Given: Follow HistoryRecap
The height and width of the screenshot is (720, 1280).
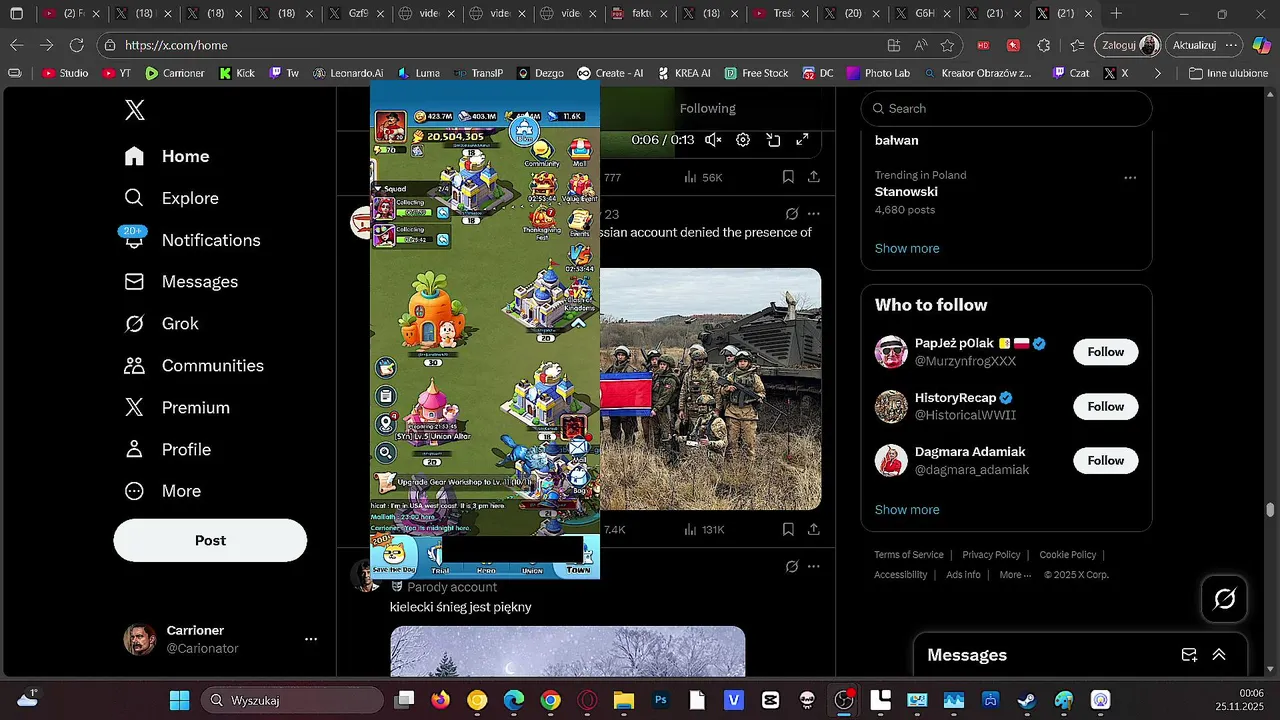Looking at the screenshot, I should click(x=1106, y=406).
